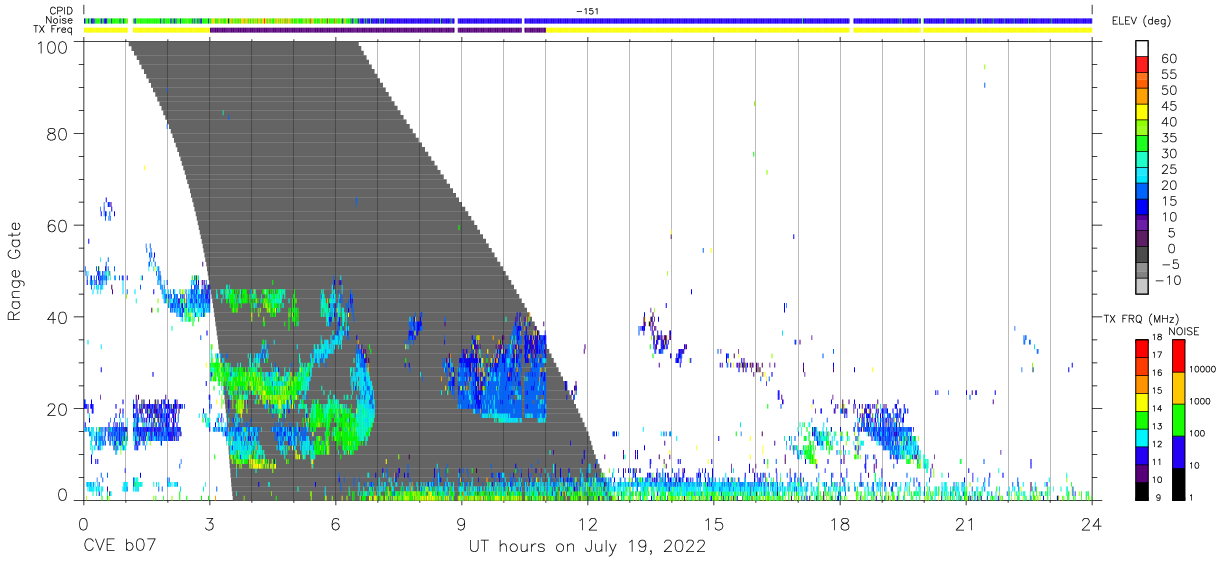Click the 40 tick on Range Gate axis
Screen dimensions: 1228x567
click(57, 317)
